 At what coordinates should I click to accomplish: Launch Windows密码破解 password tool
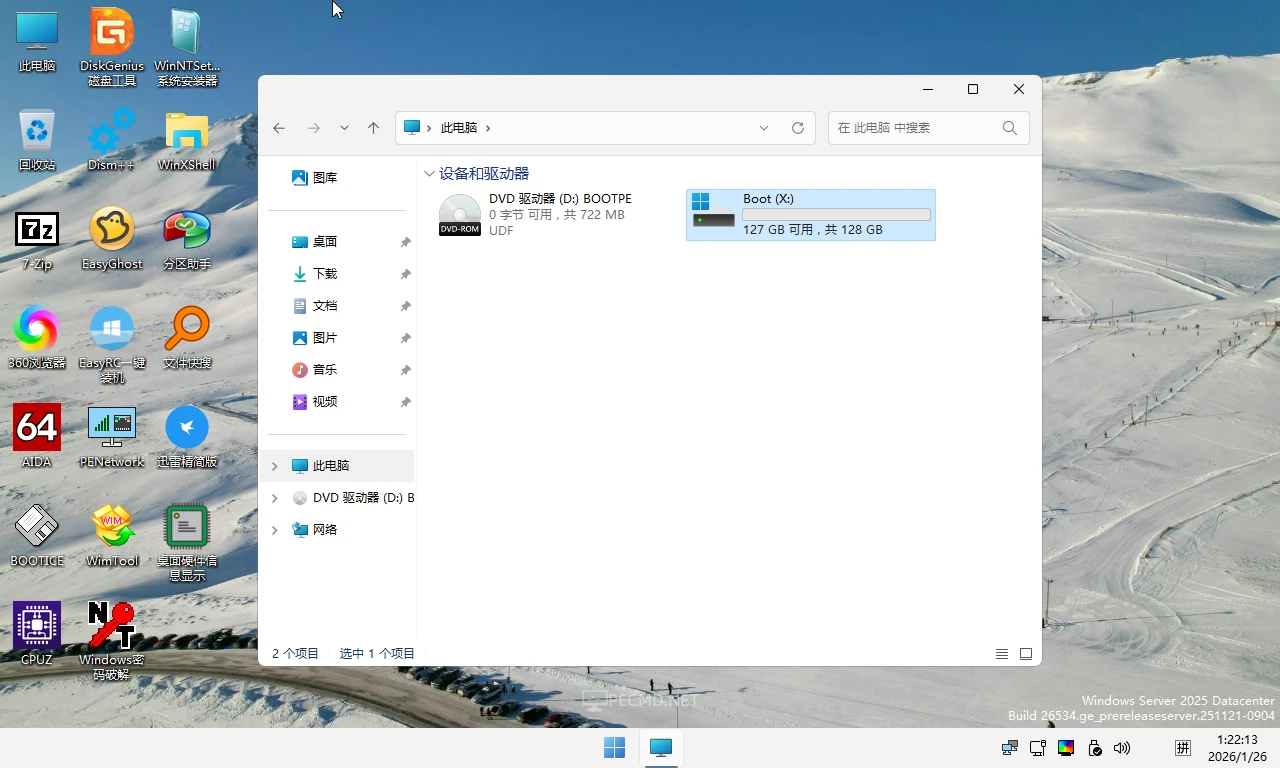click(x=111, y=626)
